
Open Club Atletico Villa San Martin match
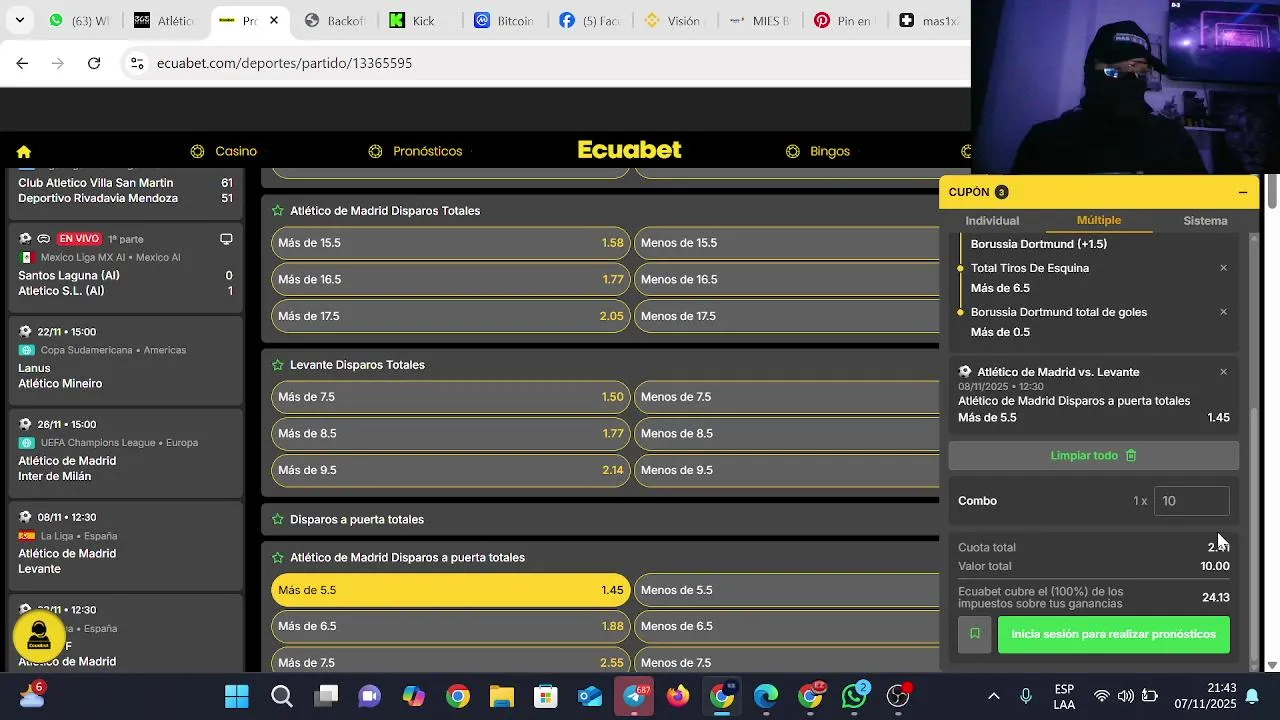(x=126, y=191)
